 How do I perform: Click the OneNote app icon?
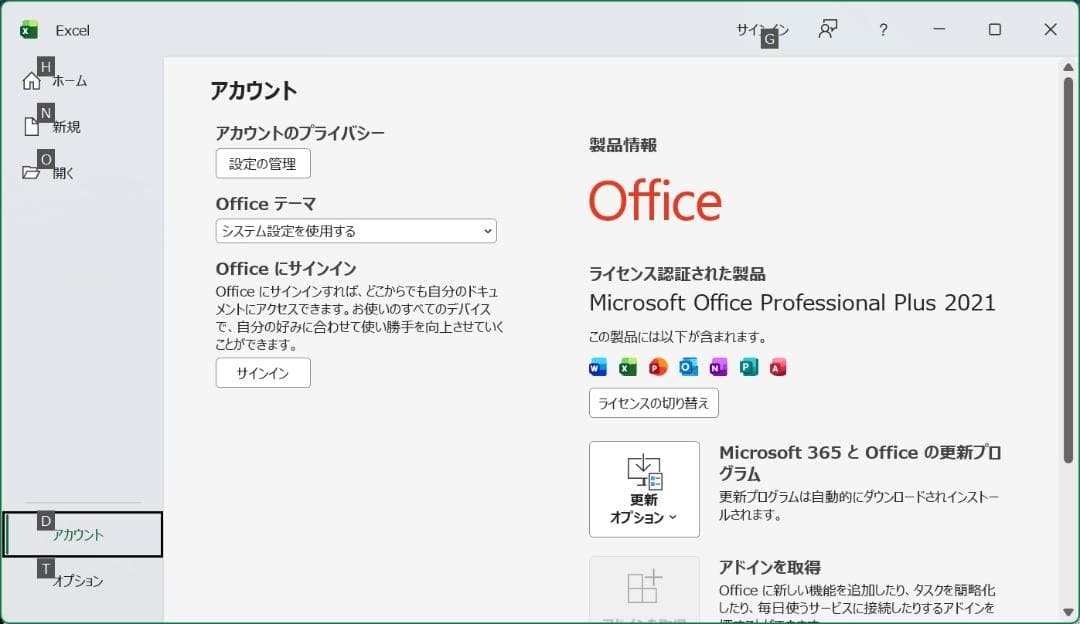point(718,367)
